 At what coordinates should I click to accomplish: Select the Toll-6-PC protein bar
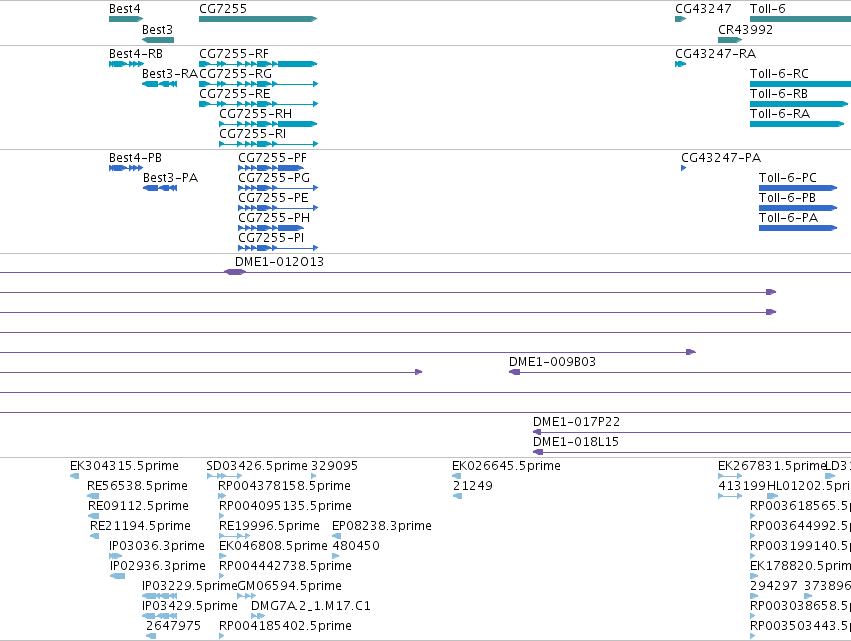click(798, 188)
